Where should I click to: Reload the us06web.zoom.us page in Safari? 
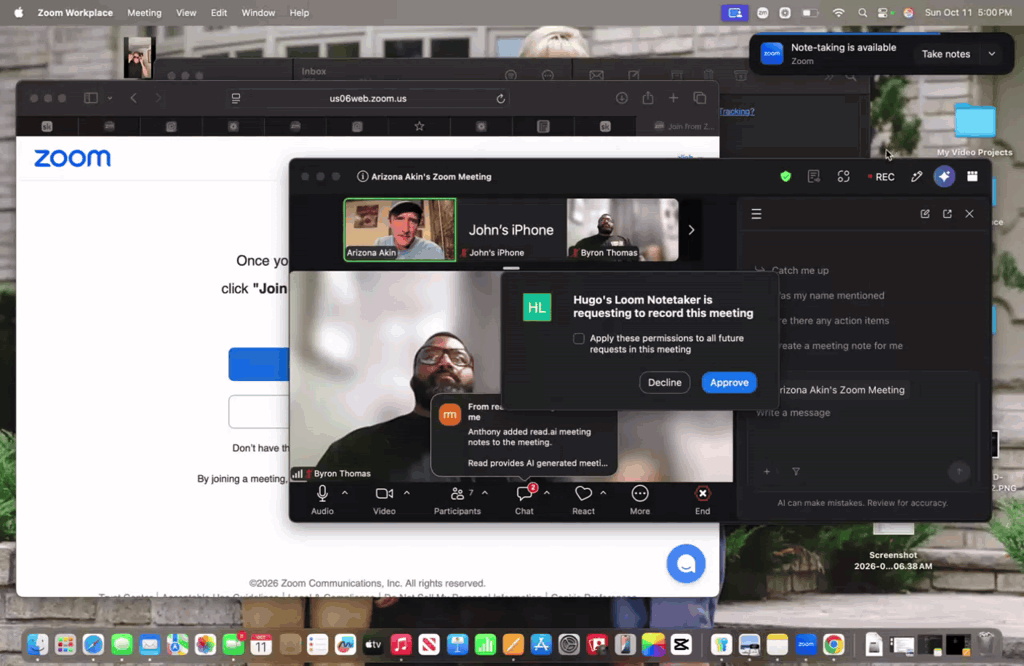coord(501,99)
